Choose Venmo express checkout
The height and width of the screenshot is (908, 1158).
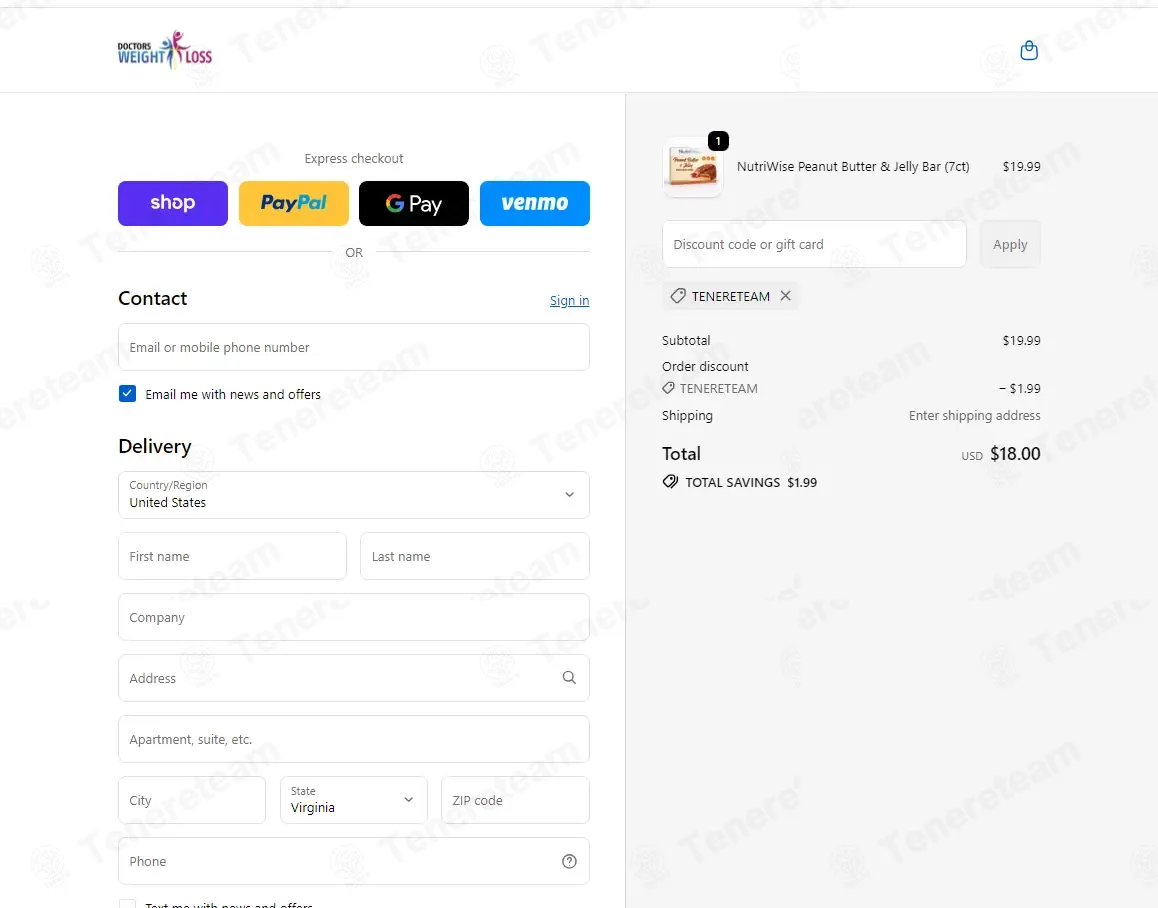tap(535, 203)
